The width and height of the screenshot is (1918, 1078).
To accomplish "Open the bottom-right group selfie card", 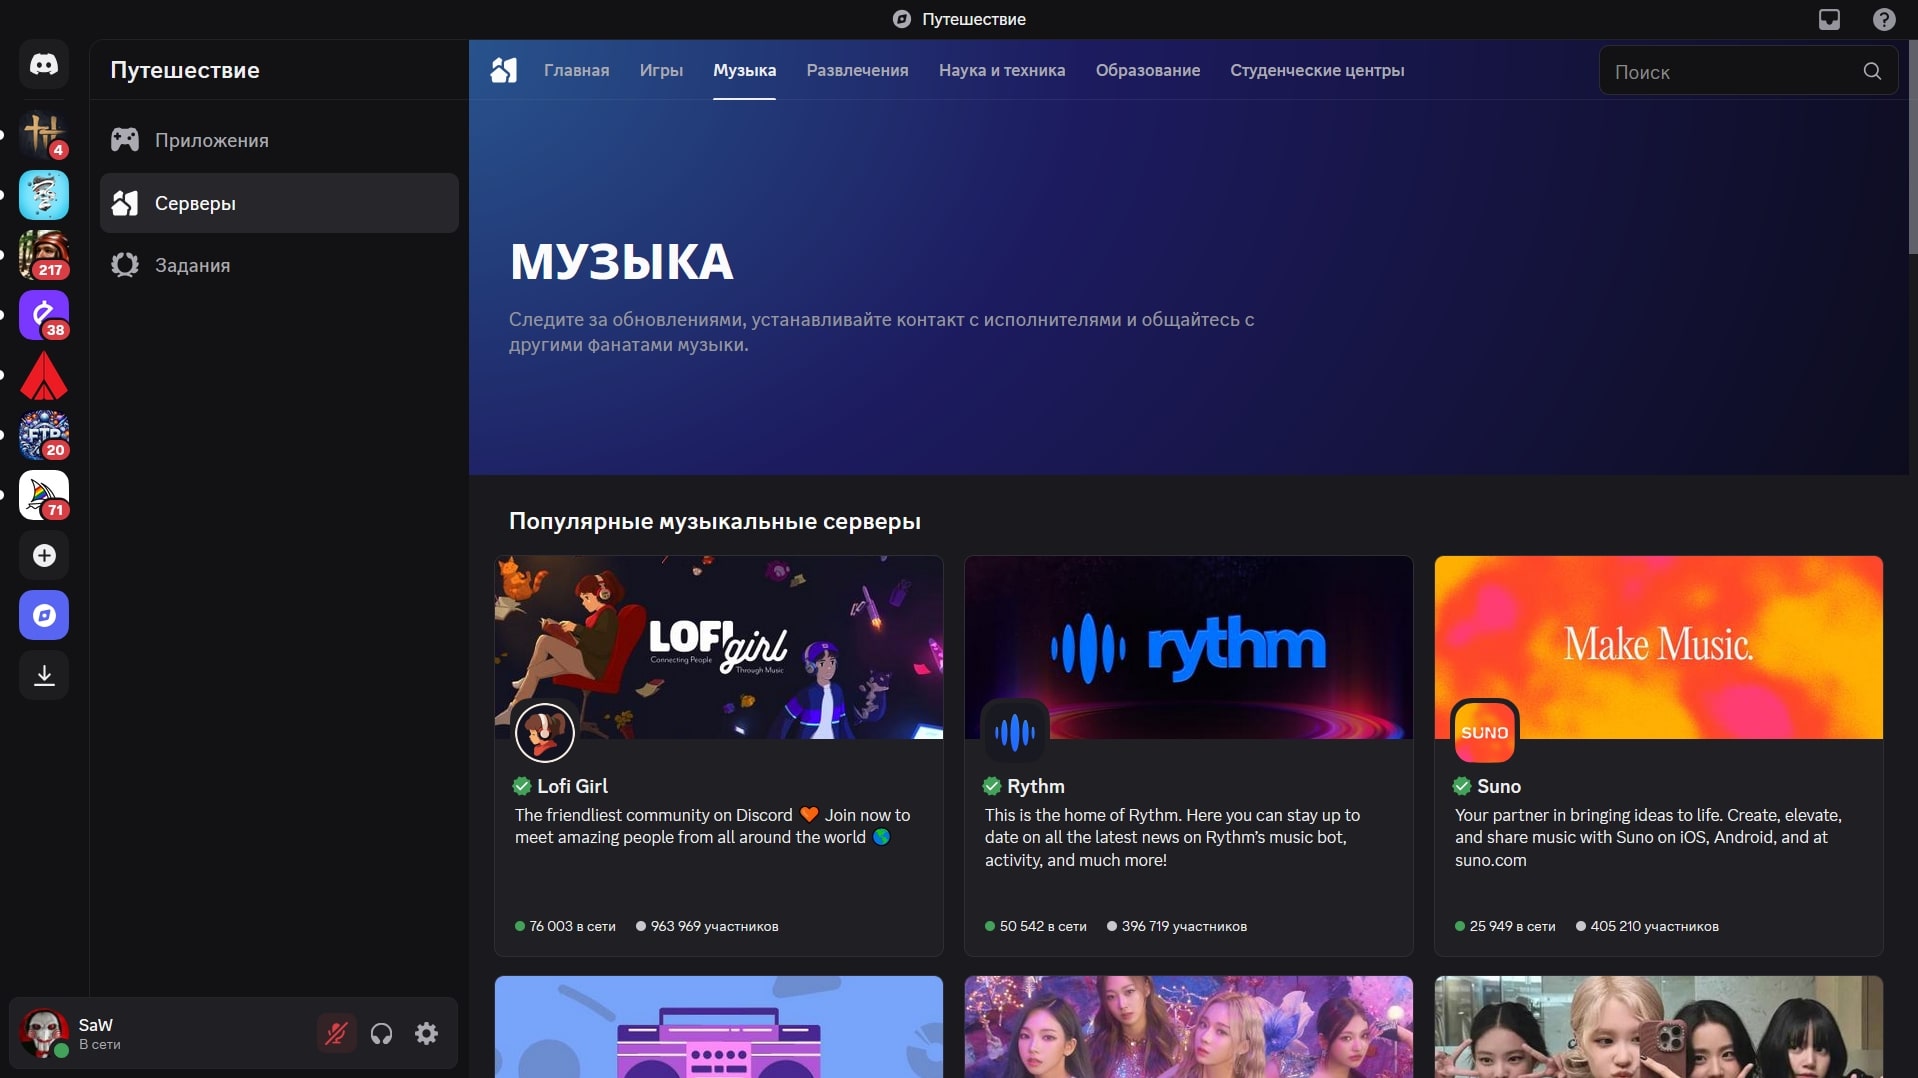I will point(1658,1027).
